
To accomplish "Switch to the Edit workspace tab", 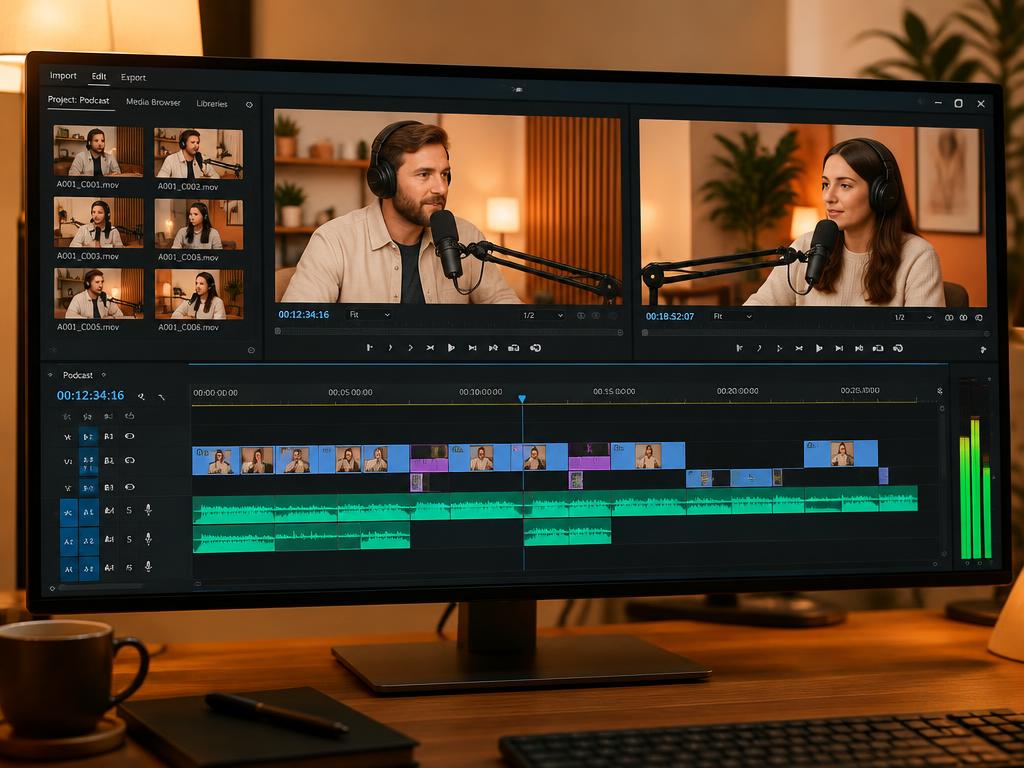I will pos(99,76).
